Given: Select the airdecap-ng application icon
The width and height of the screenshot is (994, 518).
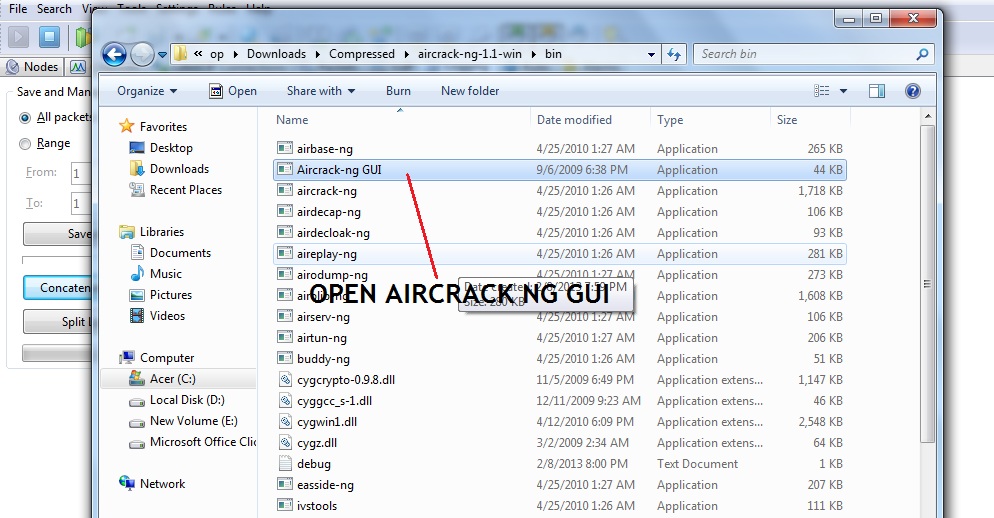Looking at the screenshot, I should [x=285, y=211].
